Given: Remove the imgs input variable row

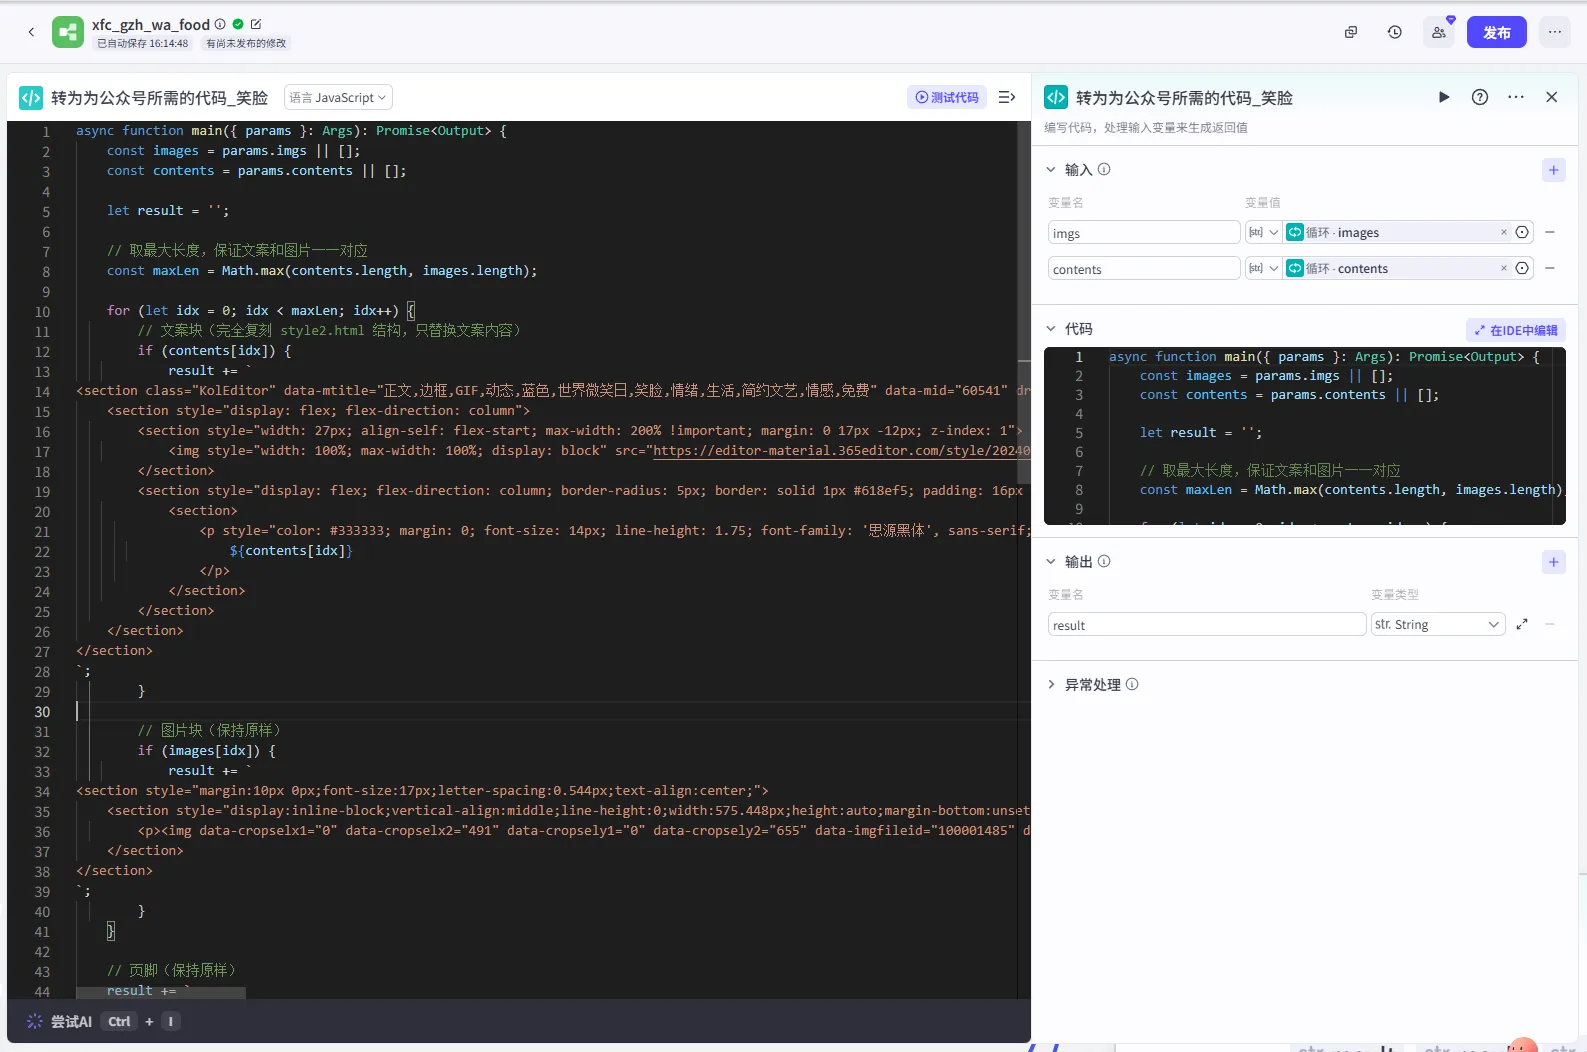Looking at the screenshot, I should pyautogui.click(x=1550, y=232).
